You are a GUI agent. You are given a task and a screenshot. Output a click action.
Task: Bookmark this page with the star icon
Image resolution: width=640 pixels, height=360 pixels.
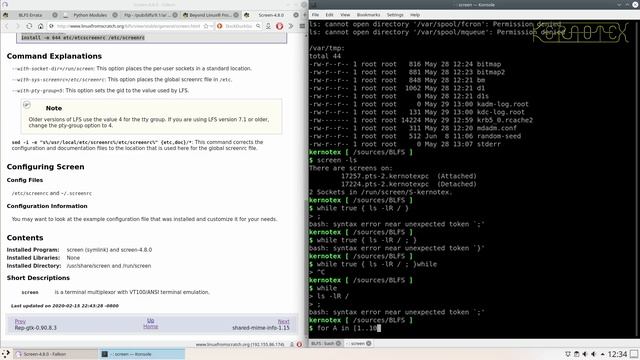tap(206, 26)
